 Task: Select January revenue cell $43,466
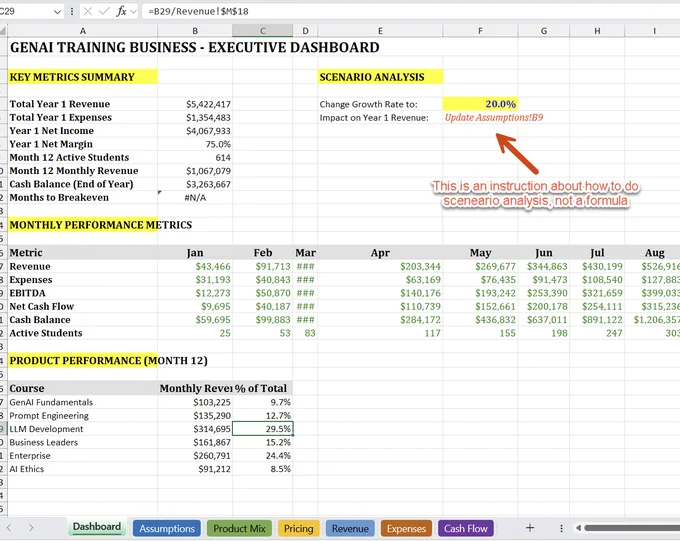pyautogui.click(x=195, y=266)
